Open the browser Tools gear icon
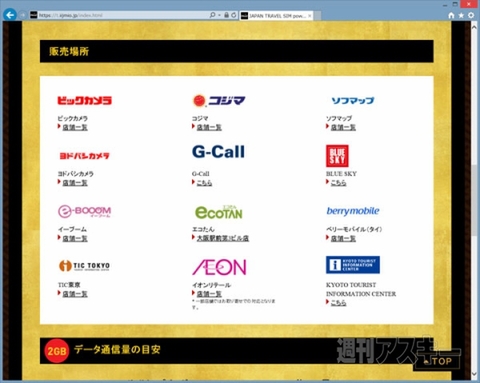480x383 pixels. tap(471, 15)
